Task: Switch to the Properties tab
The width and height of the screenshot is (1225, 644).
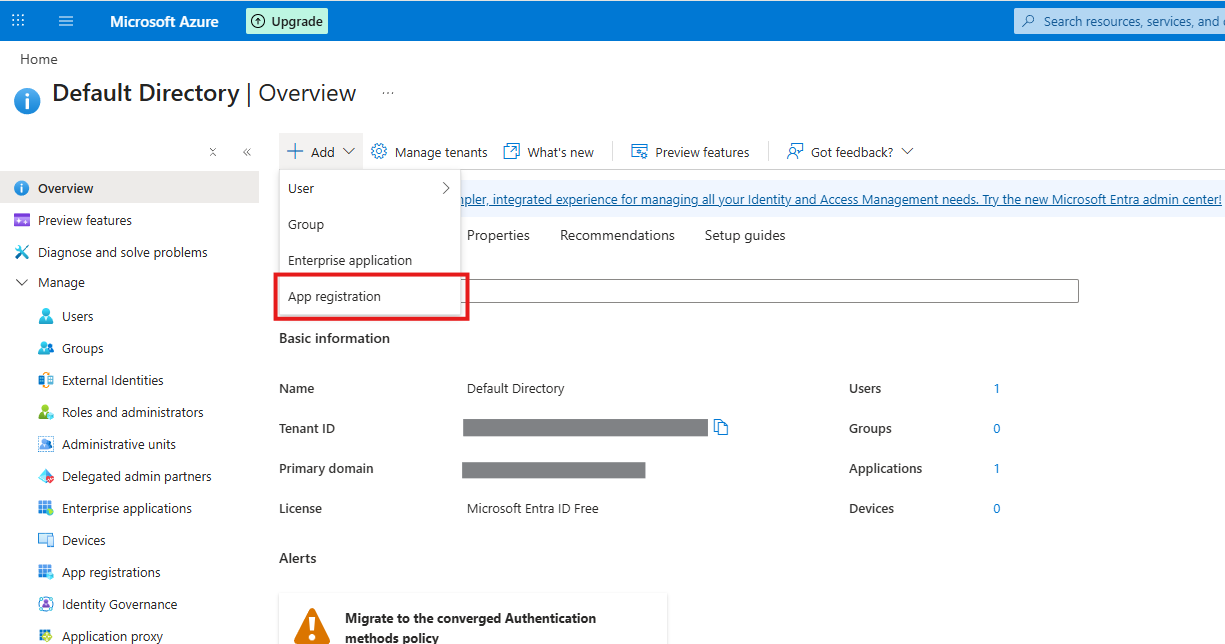Action: coord(498,235)
